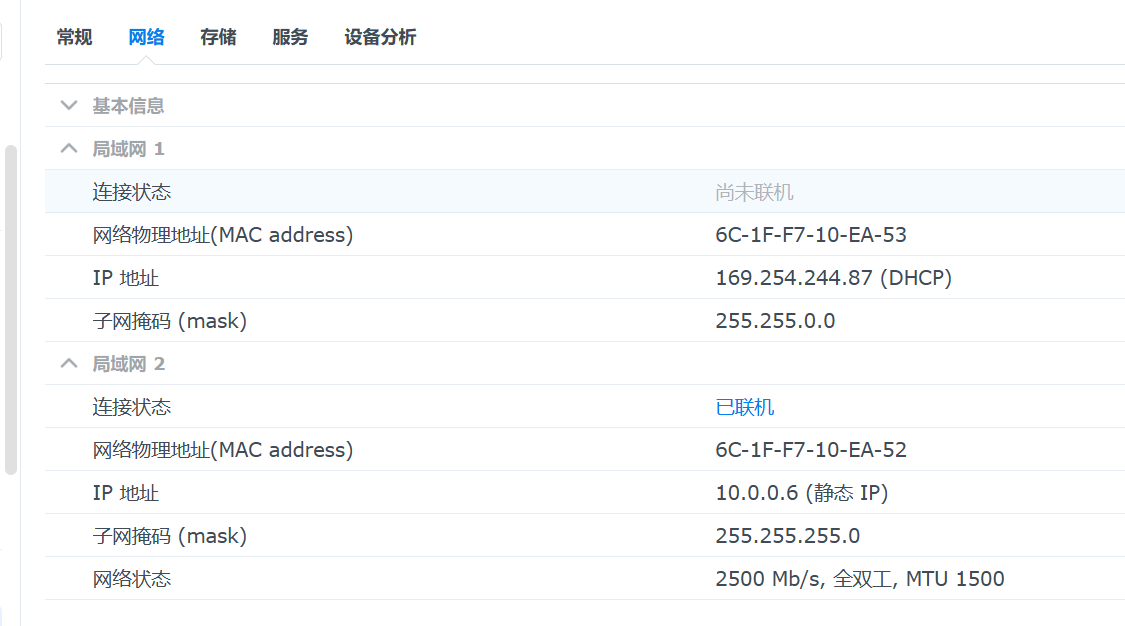This screenshot has height=626, width=1125.
Task: Click the 255.255.255.0 subnet mask value
Action: [x=788, y=536]
